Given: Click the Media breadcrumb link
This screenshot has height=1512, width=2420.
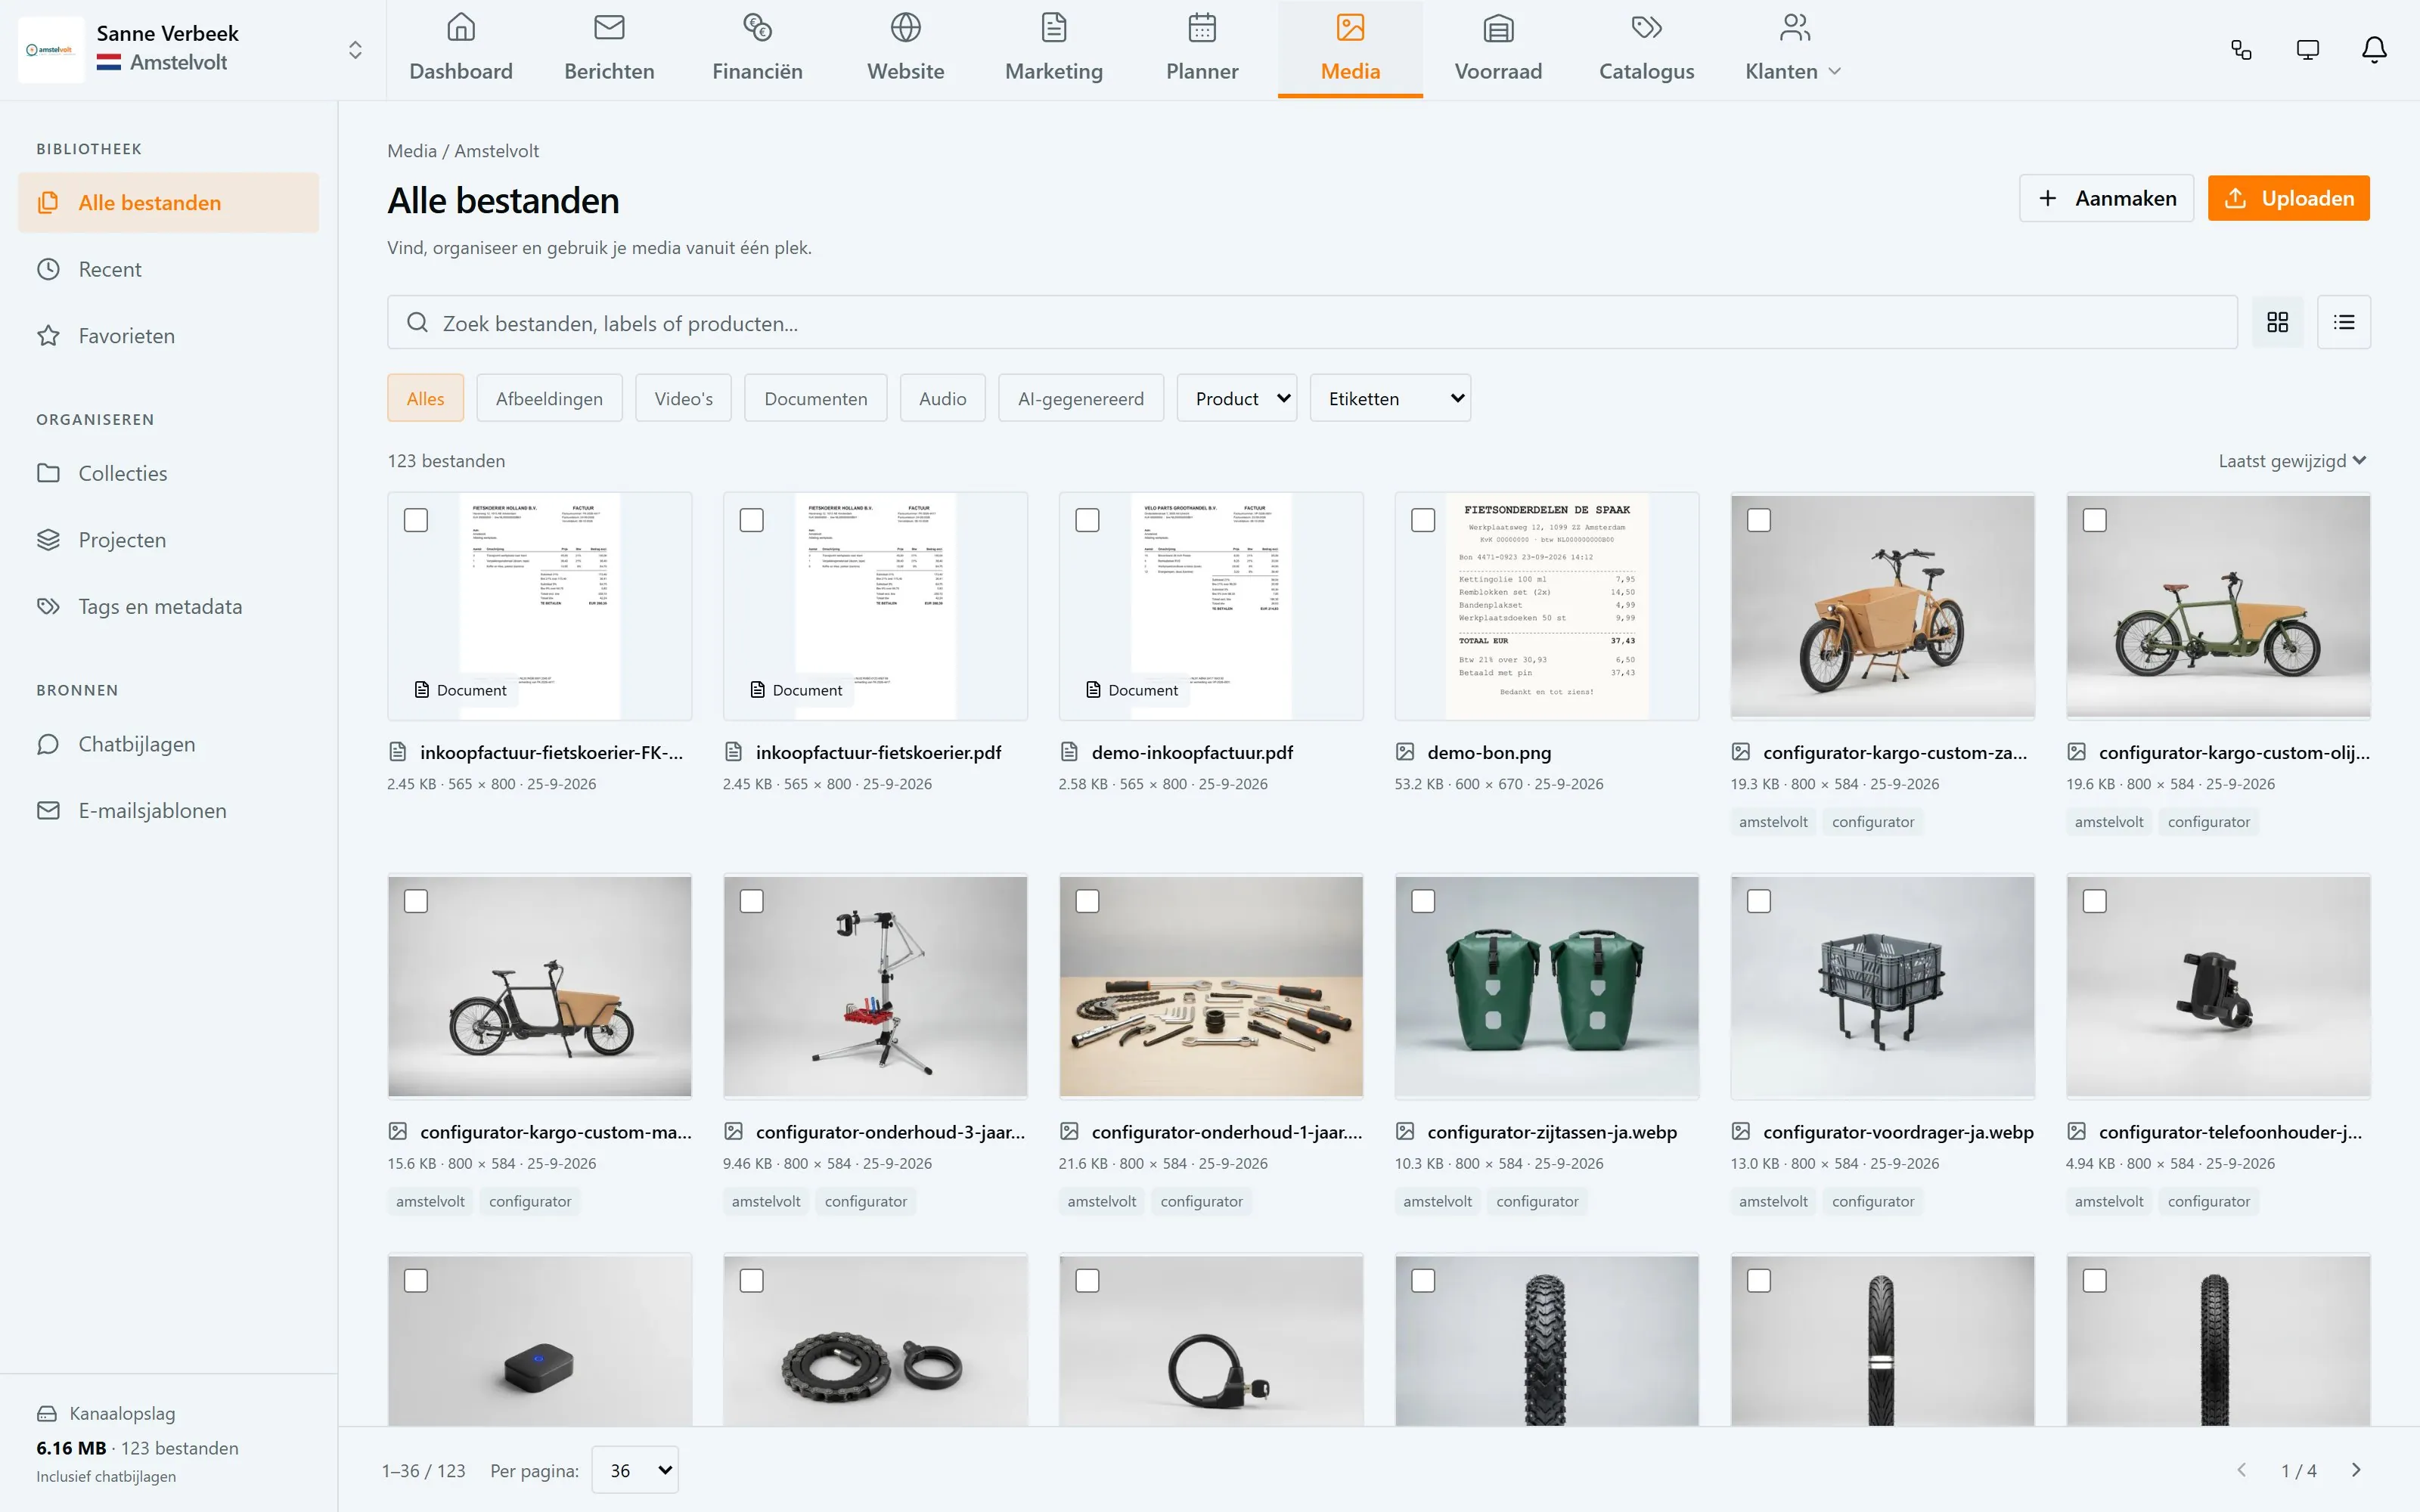Looking at the screenshot, I should (412, 151).
